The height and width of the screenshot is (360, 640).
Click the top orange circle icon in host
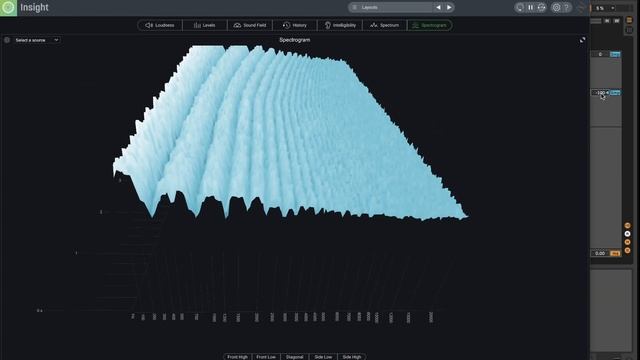pyautogui.click(x=628, y=225)
